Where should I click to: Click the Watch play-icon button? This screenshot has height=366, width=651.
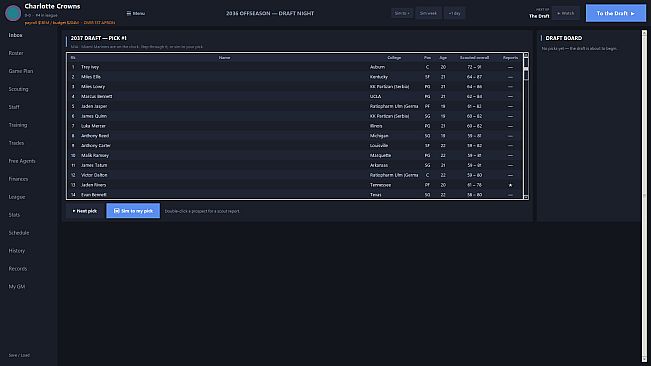565,13
